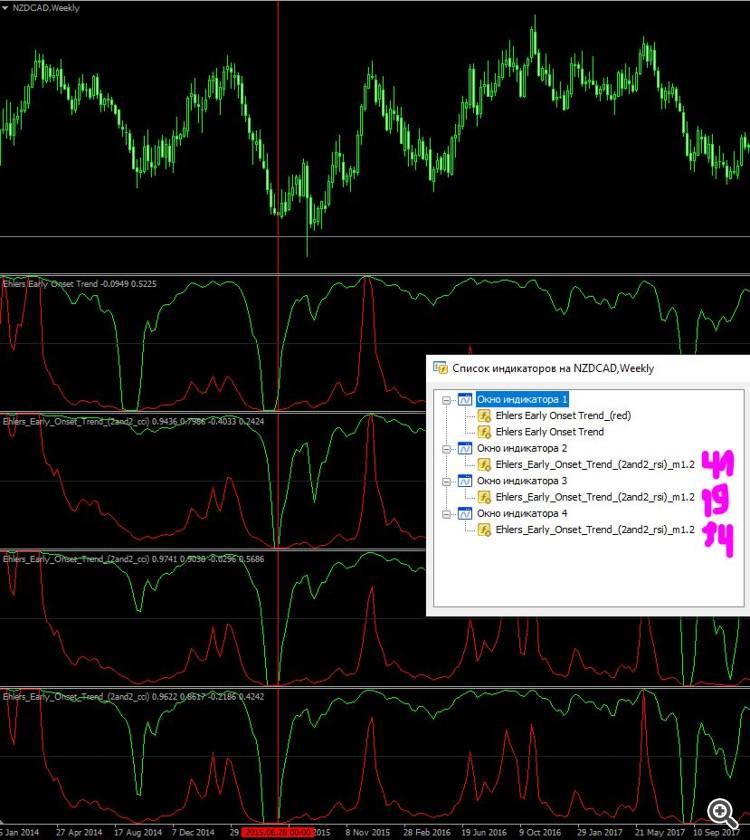Select Ehlers Early Onset Trend_(red) in the list
This screenshot has height=840, width=750.
click(563, 416)
